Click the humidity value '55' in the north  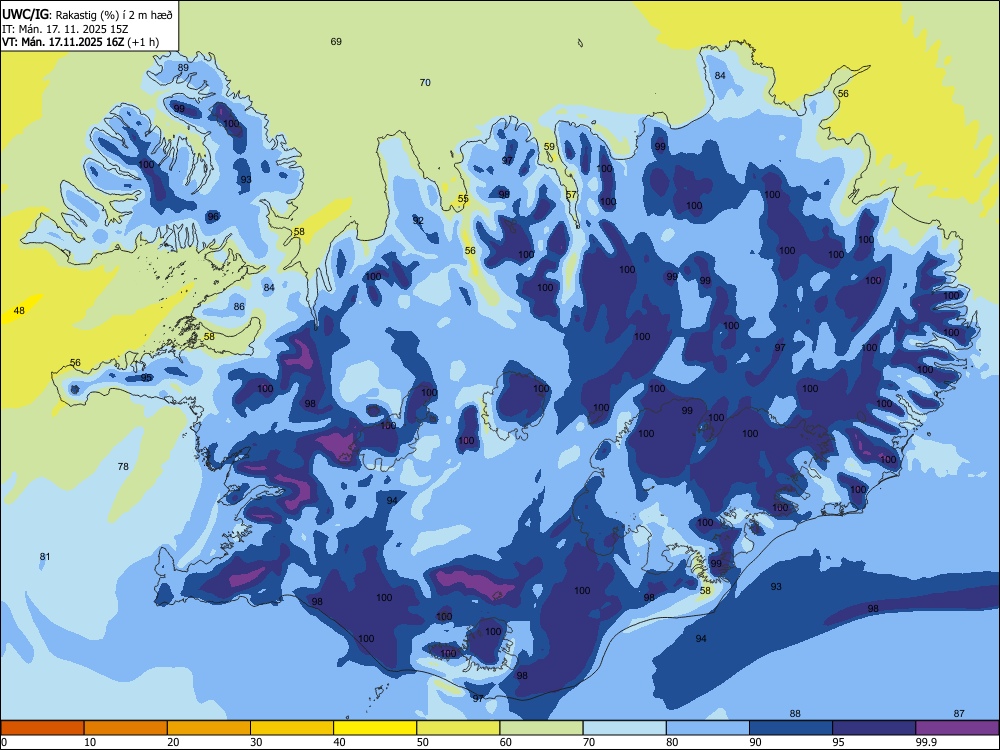click(x=463, y=198)
